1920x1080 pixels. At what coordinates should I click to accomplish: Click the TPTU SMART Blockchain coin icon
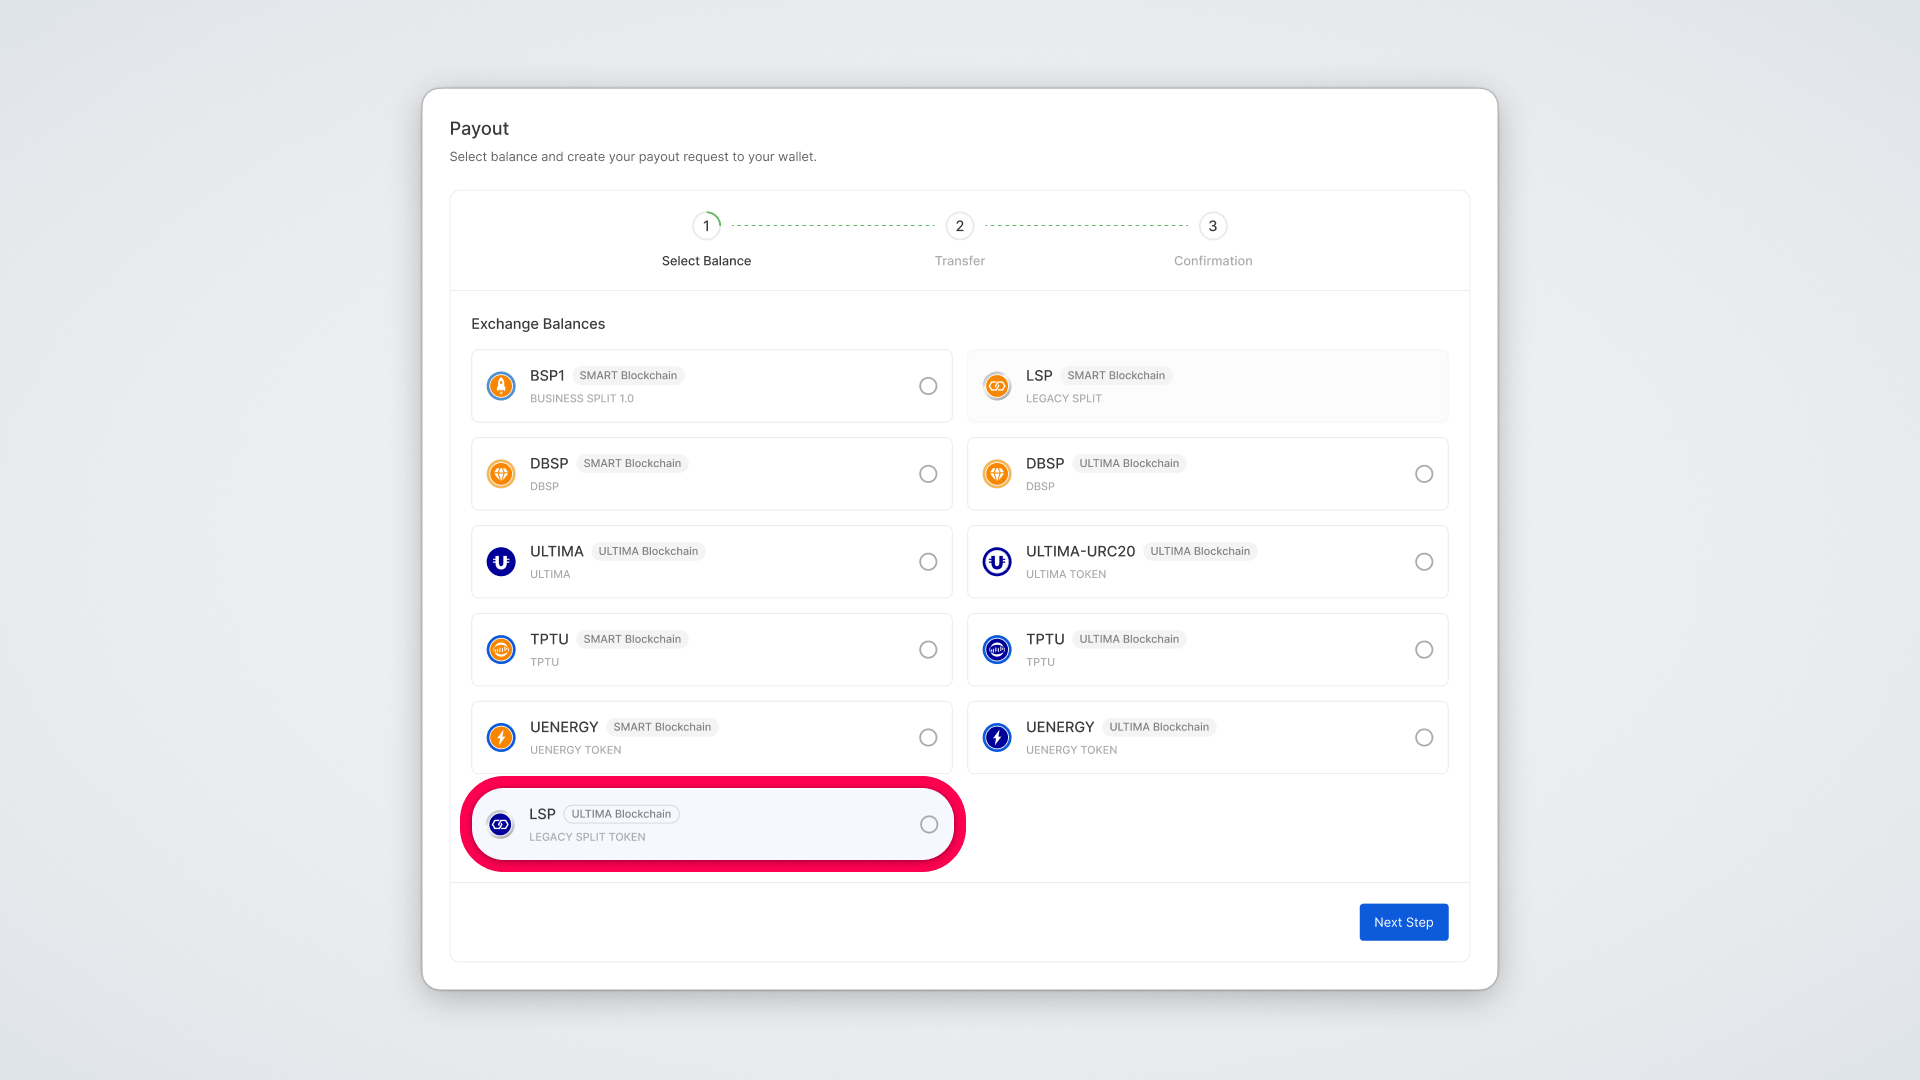coord(501,650)
